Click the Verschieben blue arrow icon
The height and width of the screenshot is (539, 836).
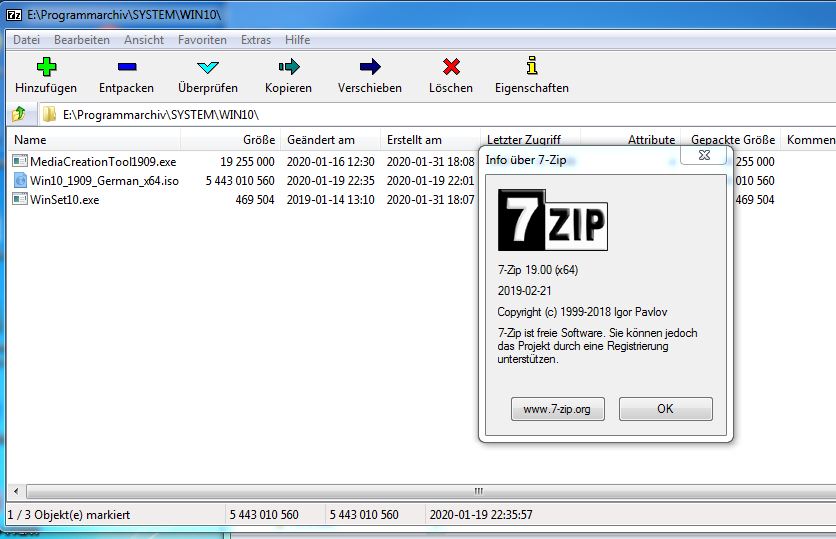click(x=370, y=67)
